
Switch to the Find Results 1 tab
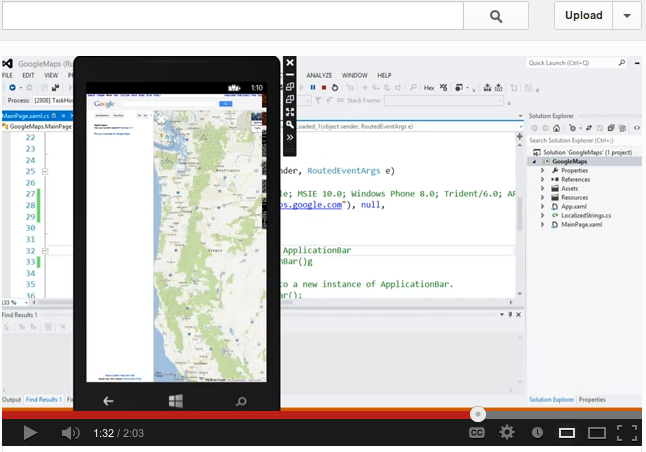(44, 399)
